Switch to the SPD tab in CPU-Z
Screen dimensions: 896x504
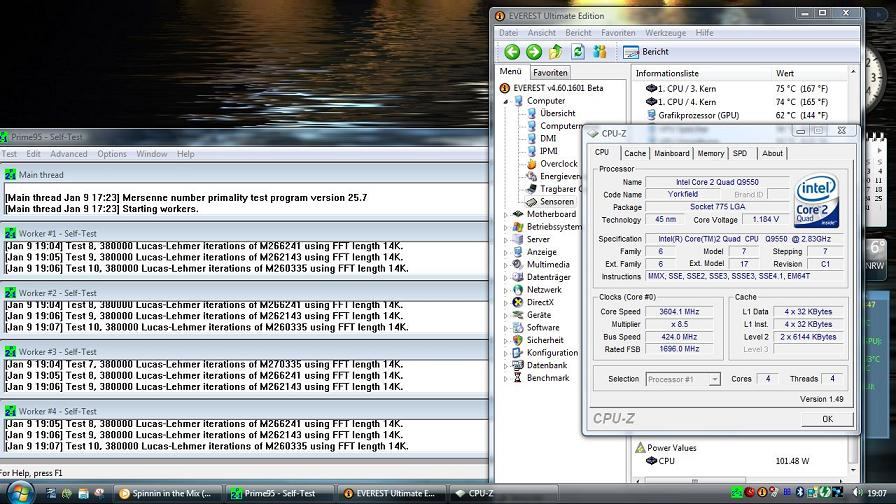tap(740, 153)
